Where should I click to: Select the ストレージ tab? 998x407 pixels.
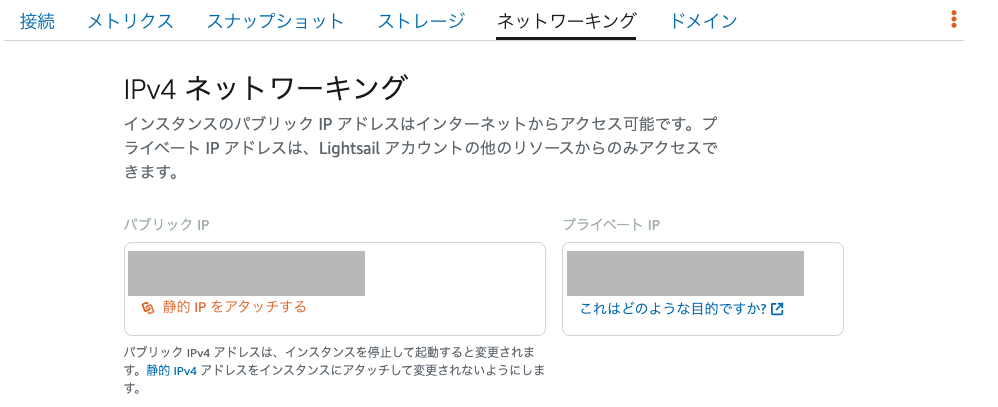pyautogui.click(x=421, y=21)
